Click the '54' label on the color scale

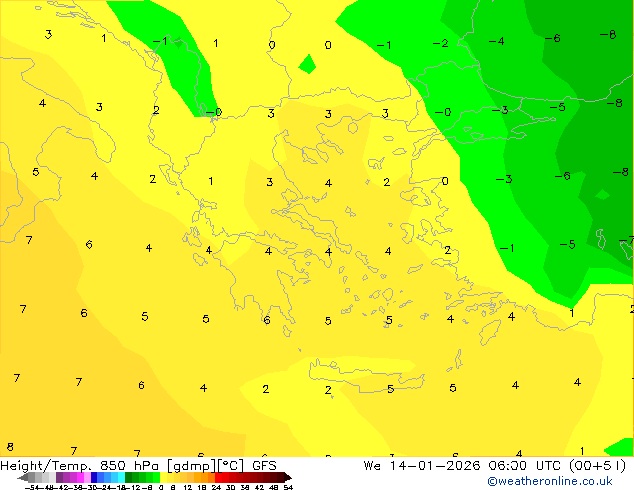tap(288, 487)
